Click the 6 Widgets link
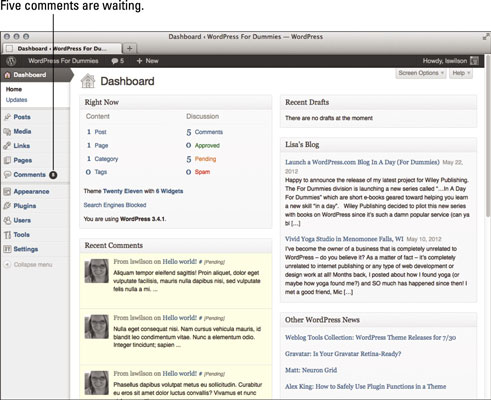Viewport: 491px width, 400px height. click(x=170, y=191)
